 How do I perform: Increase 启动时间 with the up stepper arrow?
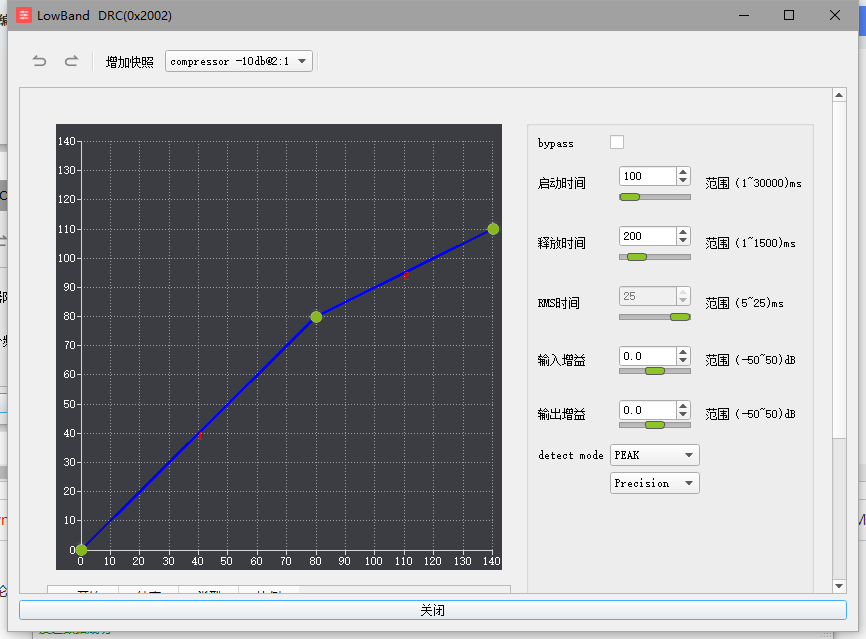(x=683, y=172)
